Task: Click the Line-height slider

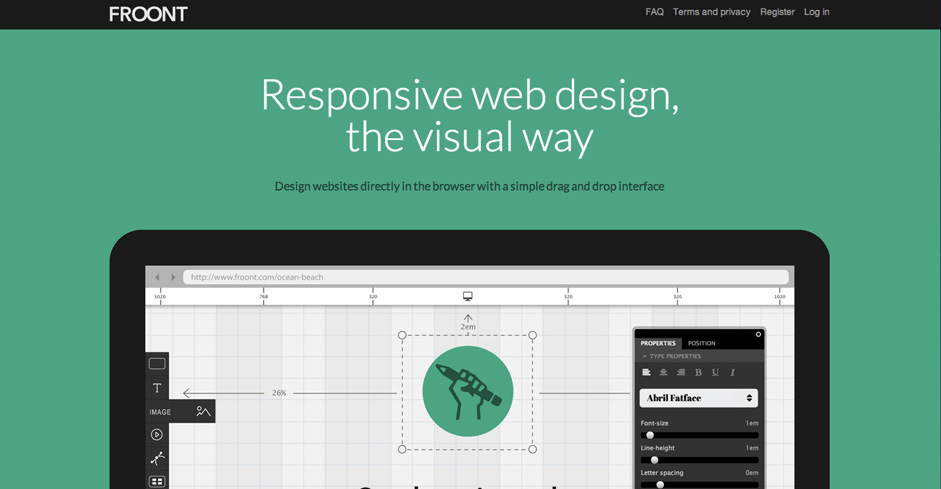Action: click(699, 460)
